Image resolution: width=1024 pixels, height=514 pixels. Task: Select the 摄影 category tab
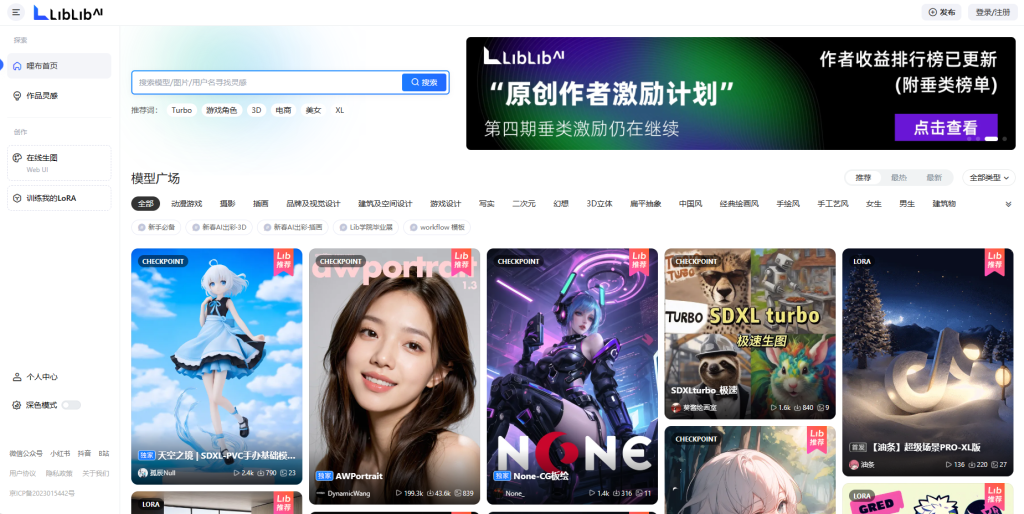(x=227, y=204)
